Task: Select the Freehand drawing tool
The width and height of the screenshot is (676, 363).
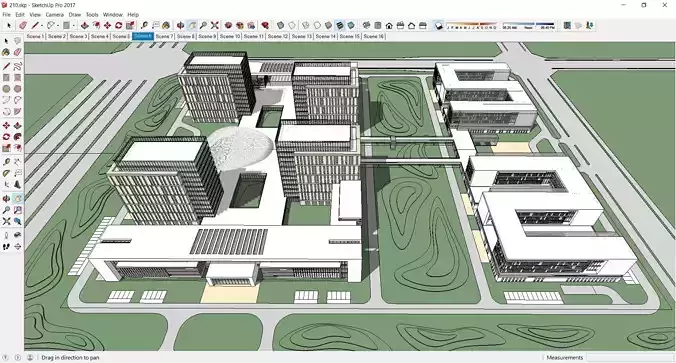Action: click(x=17, y=66)
